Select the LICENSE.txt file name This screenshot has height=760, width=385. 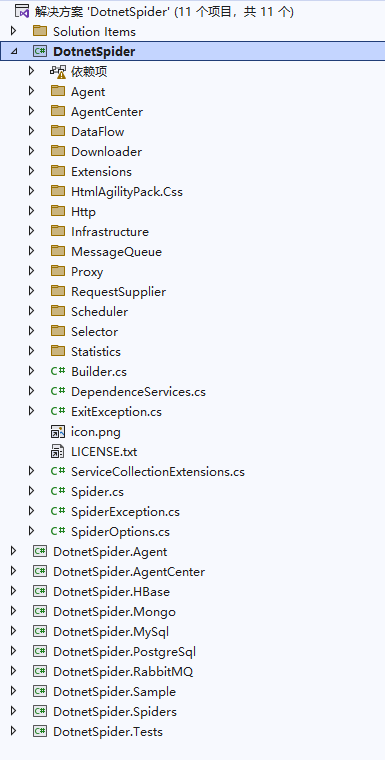coord(104,452)
